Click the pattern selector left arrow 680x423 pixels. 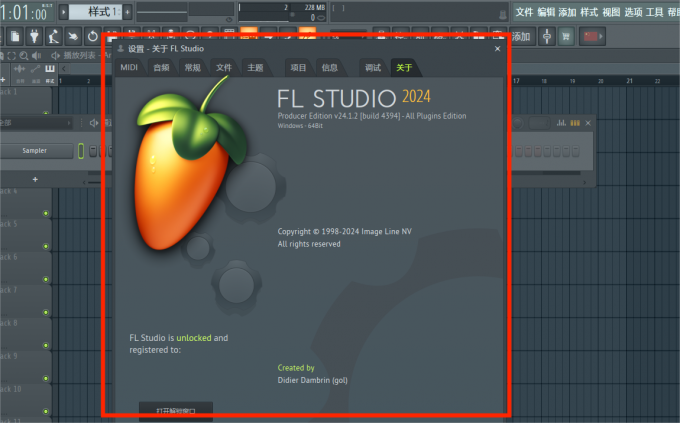63,12
